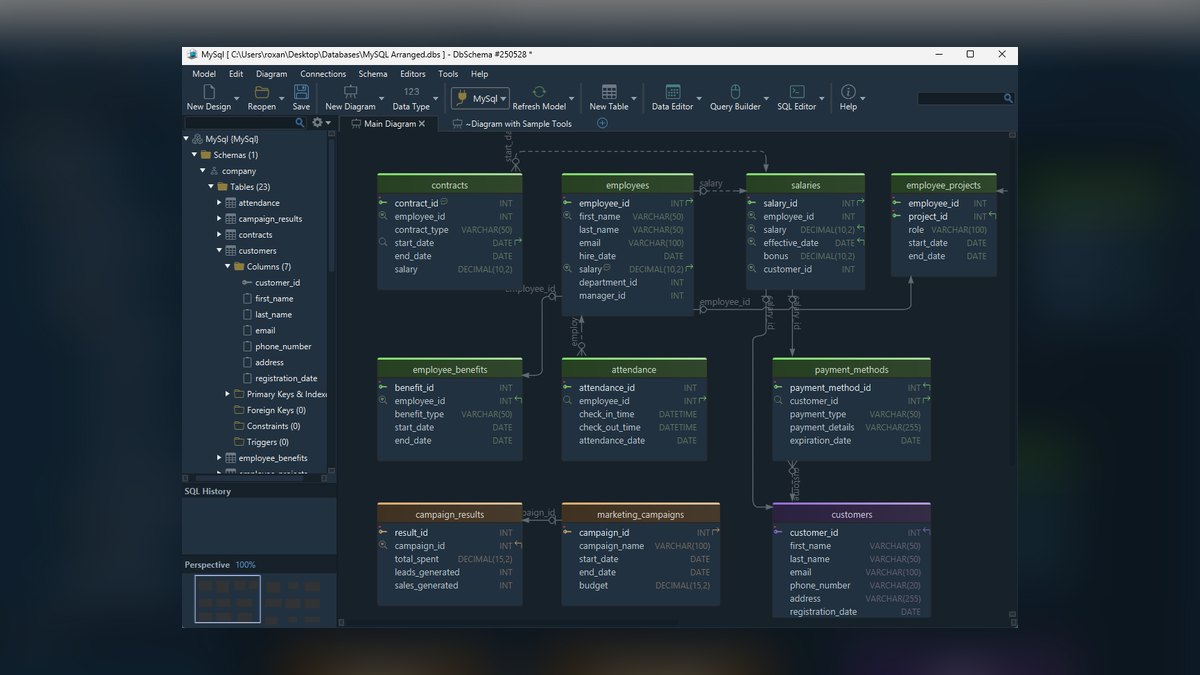Close the Main Diagram tab with its X

[422, 124]
